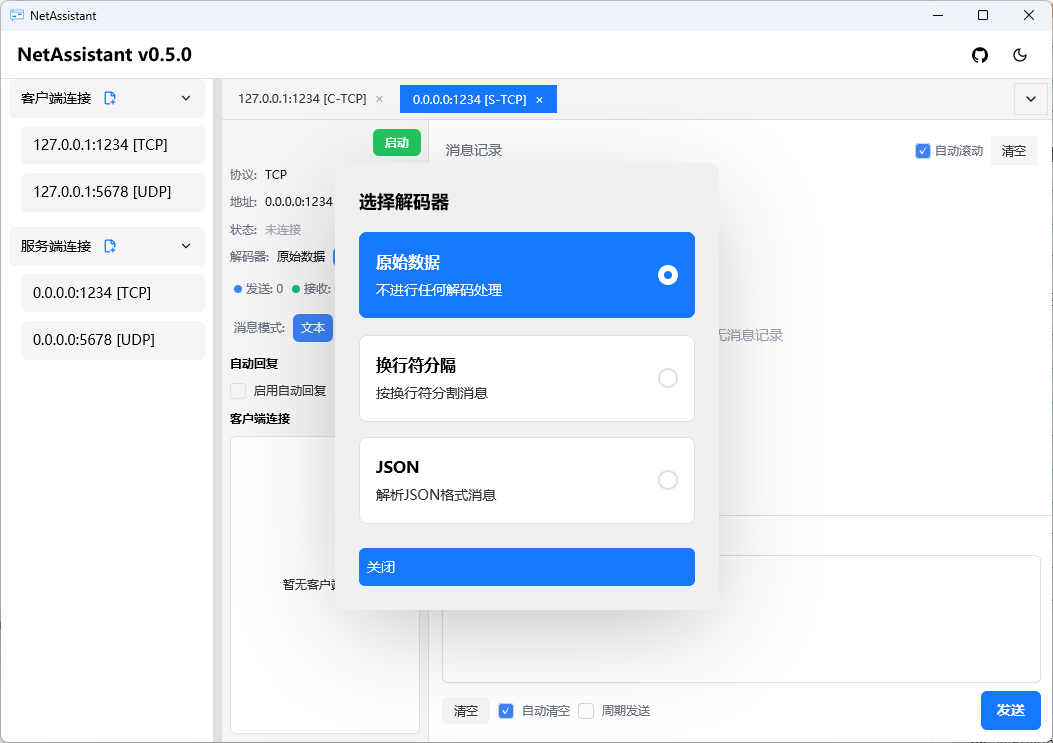
Task: Select the 127.0.0.1:5678 [UDP] connection
Action: (x=112, y=192)
